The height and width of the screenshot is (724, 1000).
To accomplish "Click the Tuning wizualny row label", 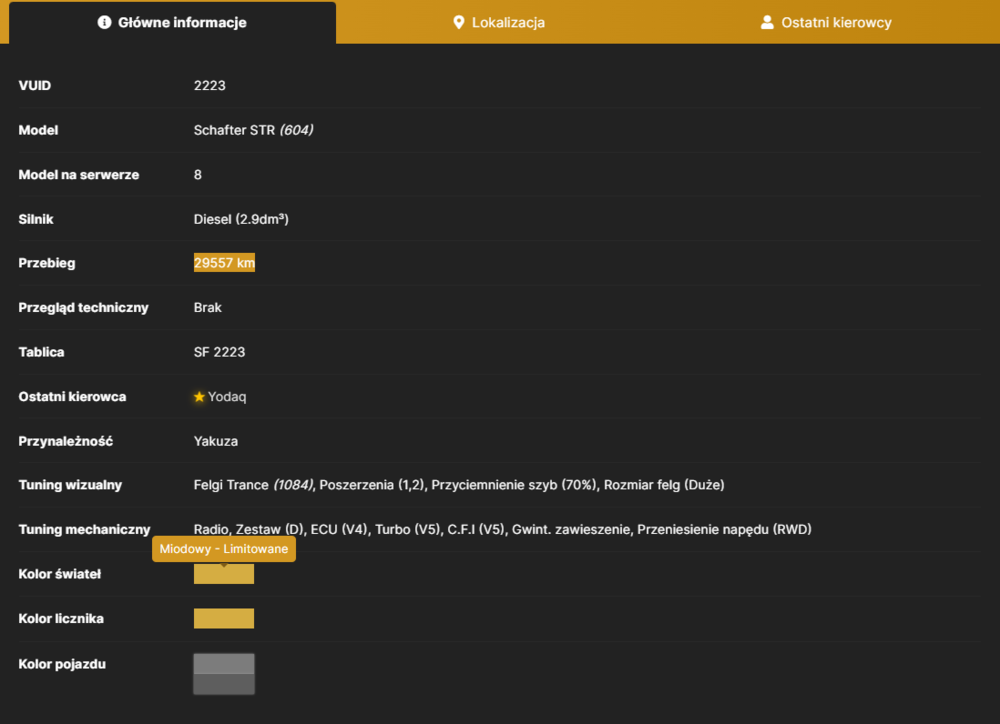I will 70,485.
